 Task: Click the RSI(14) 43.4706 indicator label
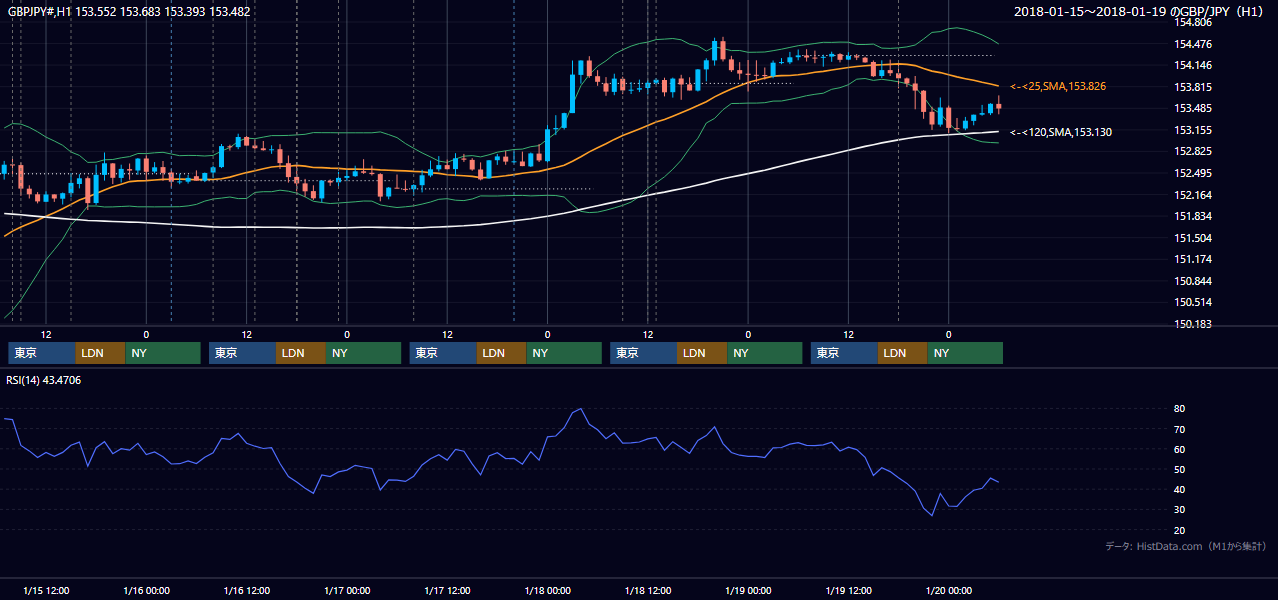click(44, 380)
